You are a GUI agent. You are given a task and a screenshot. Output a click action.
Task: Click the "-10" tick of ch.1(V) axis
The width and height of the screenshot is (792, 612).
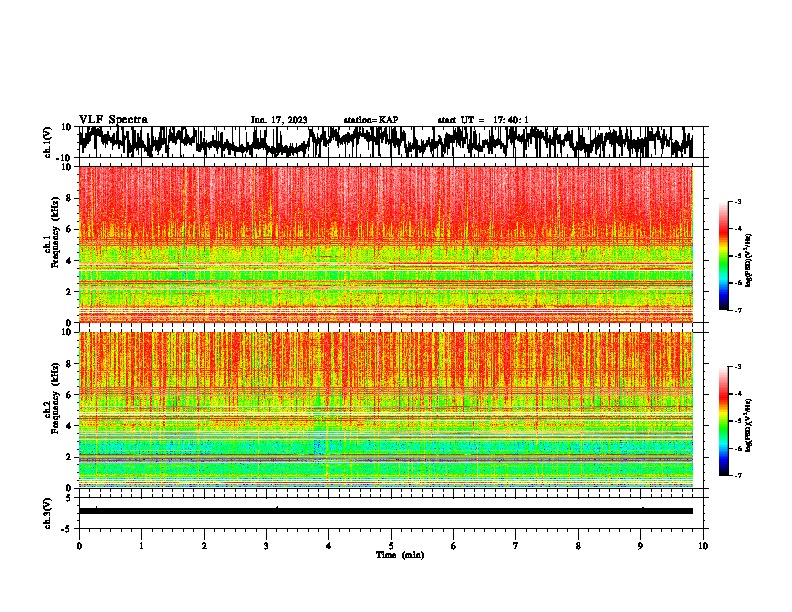pos(65,158)
